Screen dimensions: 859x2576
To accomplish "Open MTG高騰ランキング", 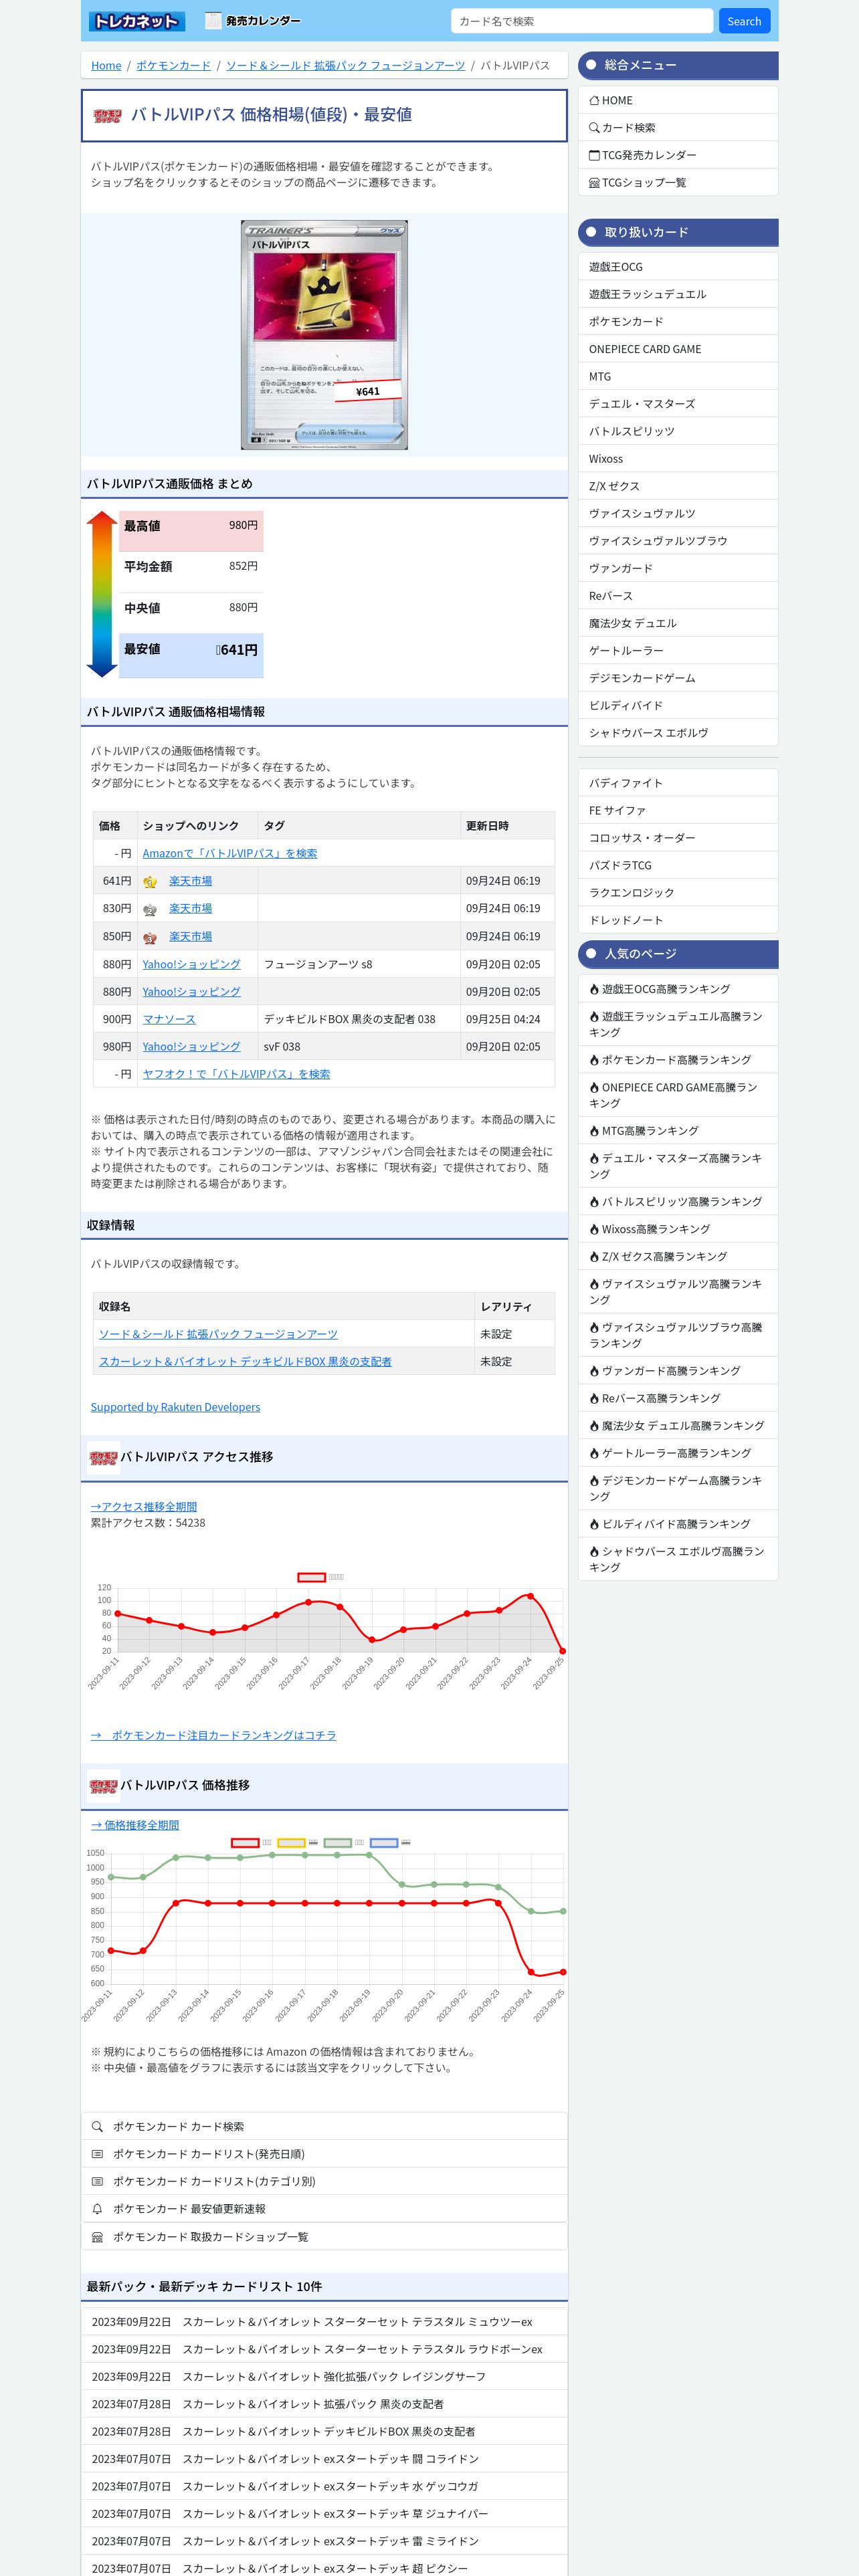I will coord(678,1131).
